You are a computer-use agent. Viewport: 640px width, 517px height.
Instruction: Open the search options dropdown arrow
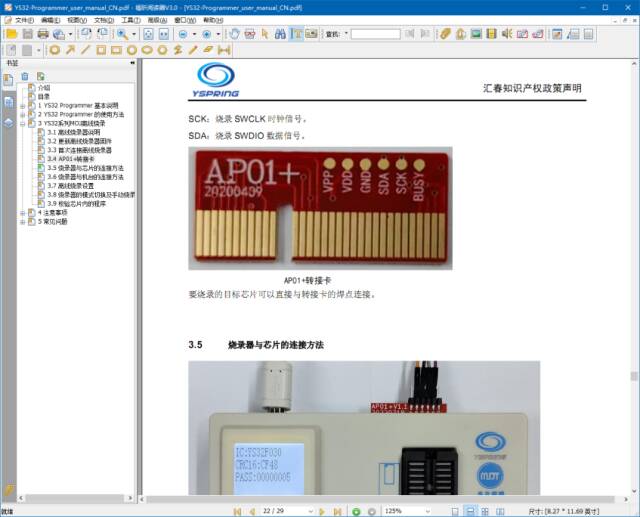(346, 33)
